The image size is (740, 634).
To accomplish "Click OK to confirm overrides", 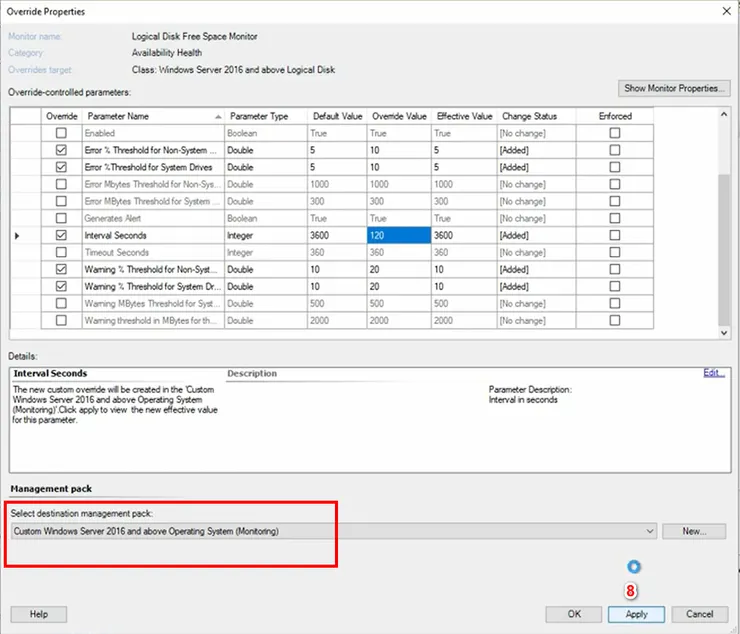I will point(574,614).
